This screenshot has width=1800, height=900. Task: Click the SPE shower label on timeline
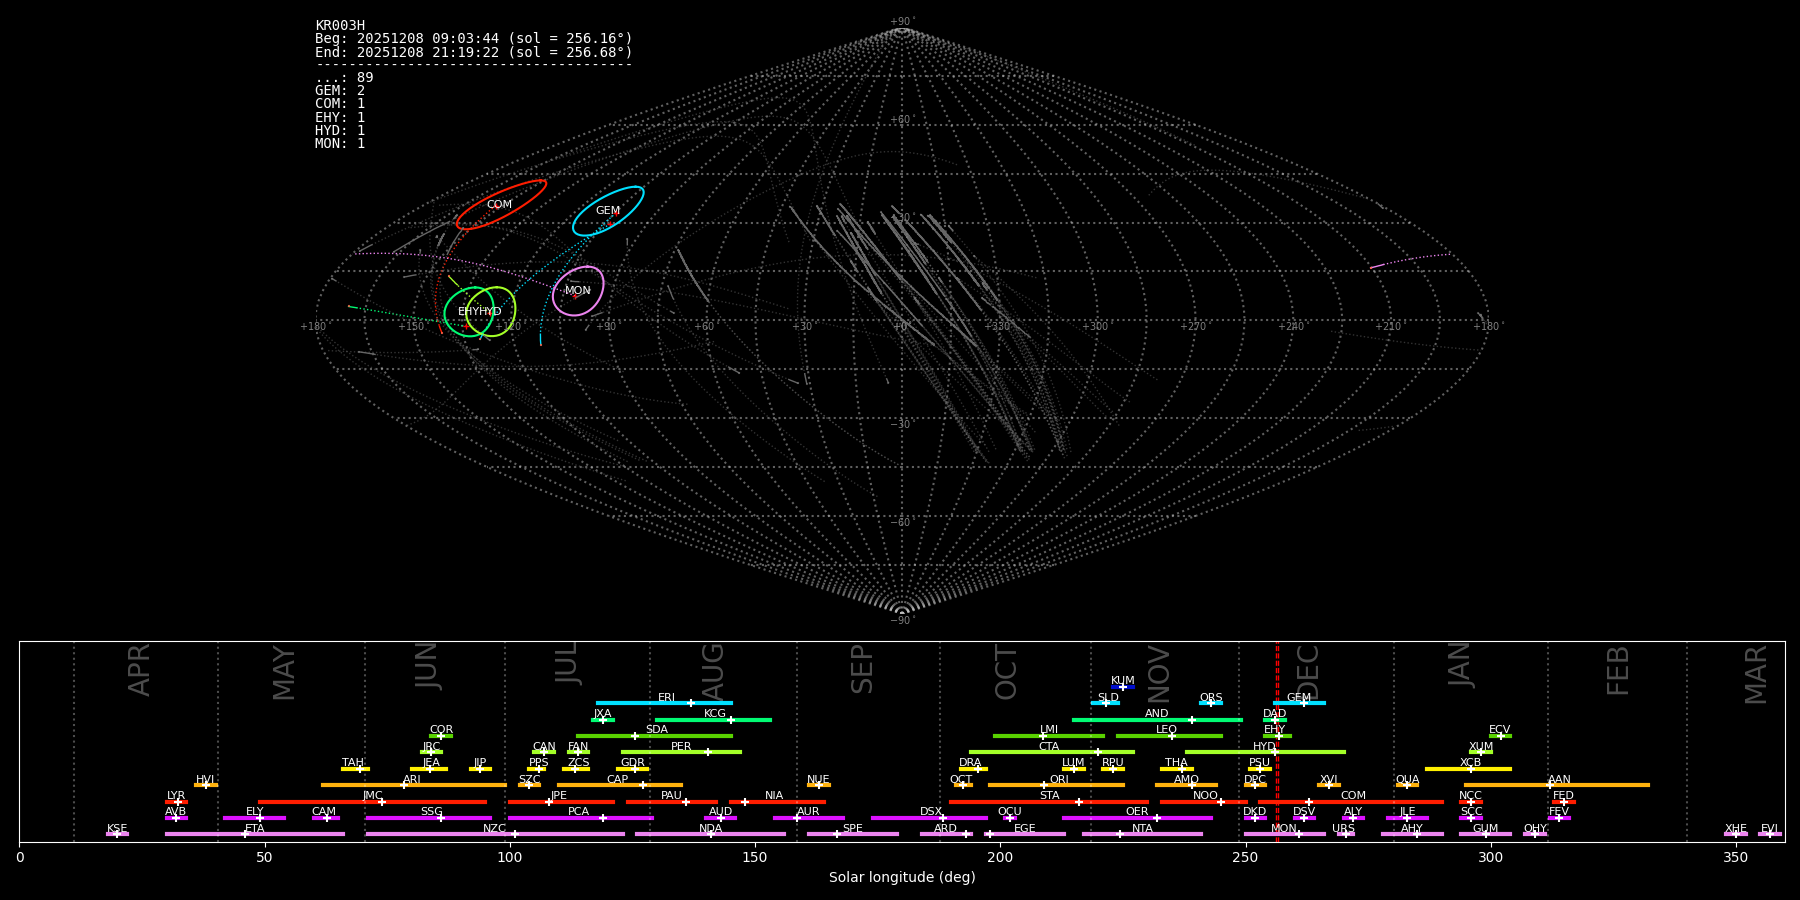click(853, 829)
